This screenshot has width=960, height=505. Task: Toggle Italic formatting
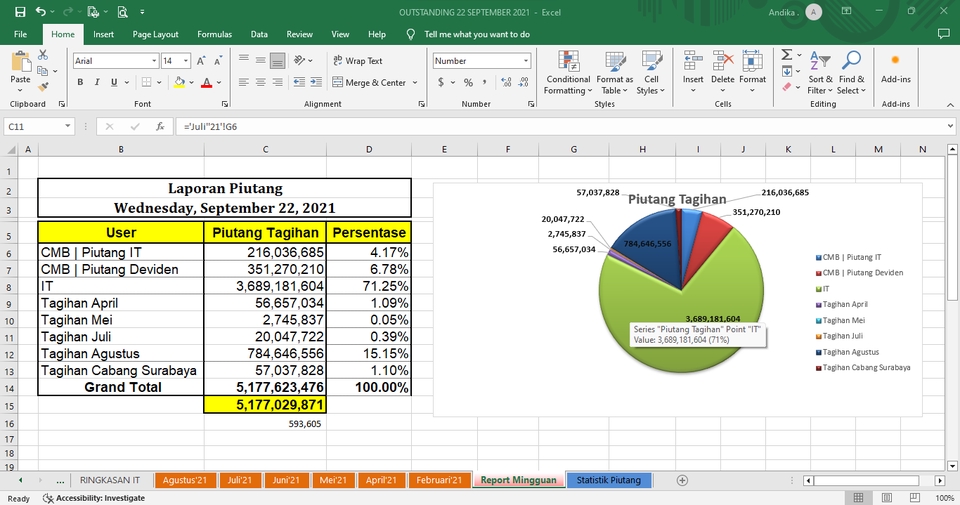[x=97, y=82]
